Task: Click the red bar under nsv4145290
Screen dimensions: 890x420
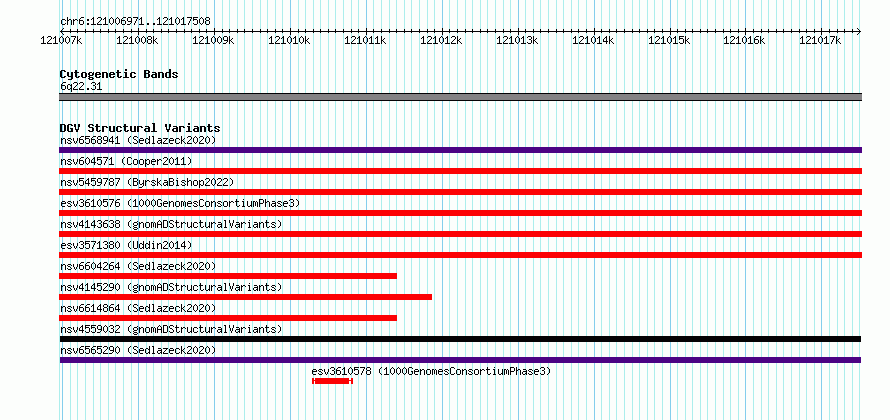Action: coord(245,297)
